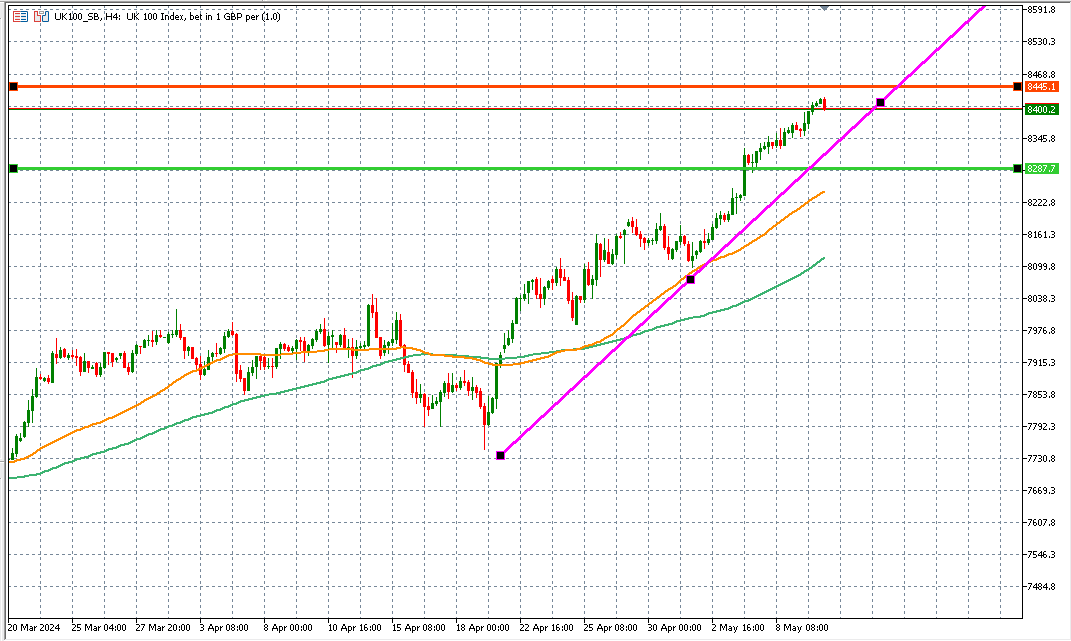Select right handle of orange horizontal line

click(x=1017, y=87)
